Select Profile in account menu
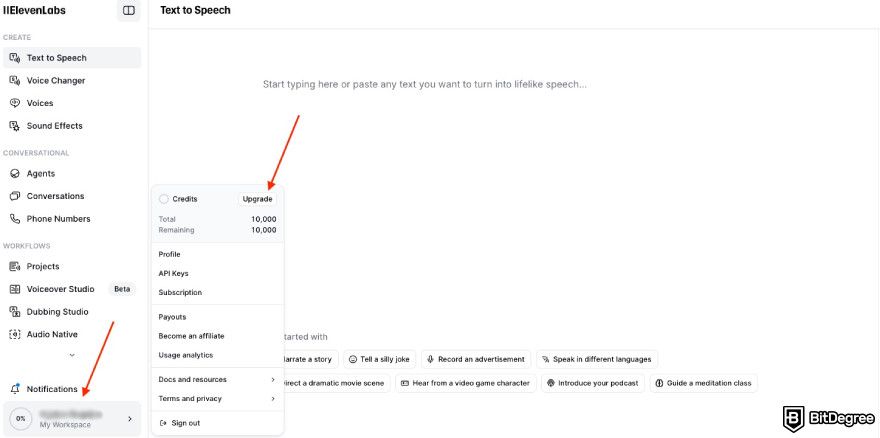This screenshot has width=880, height=438. pyautogui.click(x=170, y=254)
